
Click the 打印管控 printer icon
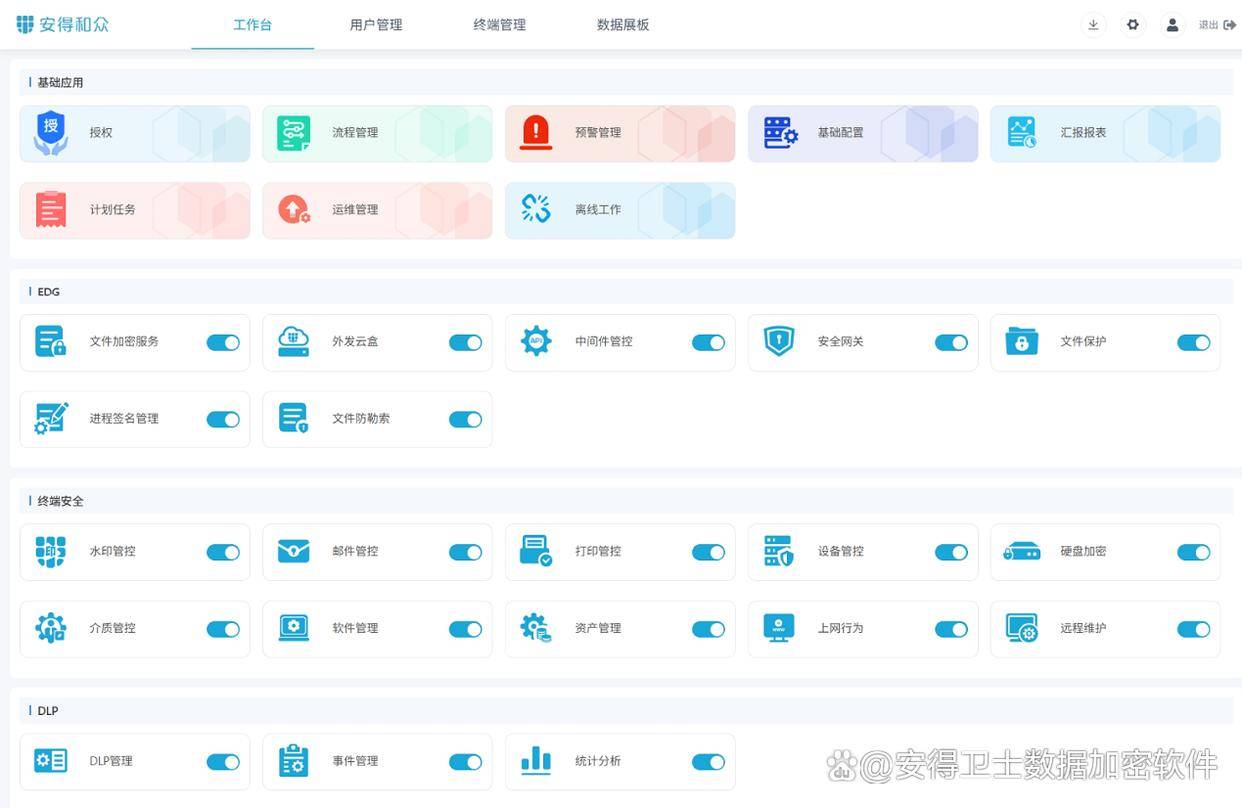[536, 552]
